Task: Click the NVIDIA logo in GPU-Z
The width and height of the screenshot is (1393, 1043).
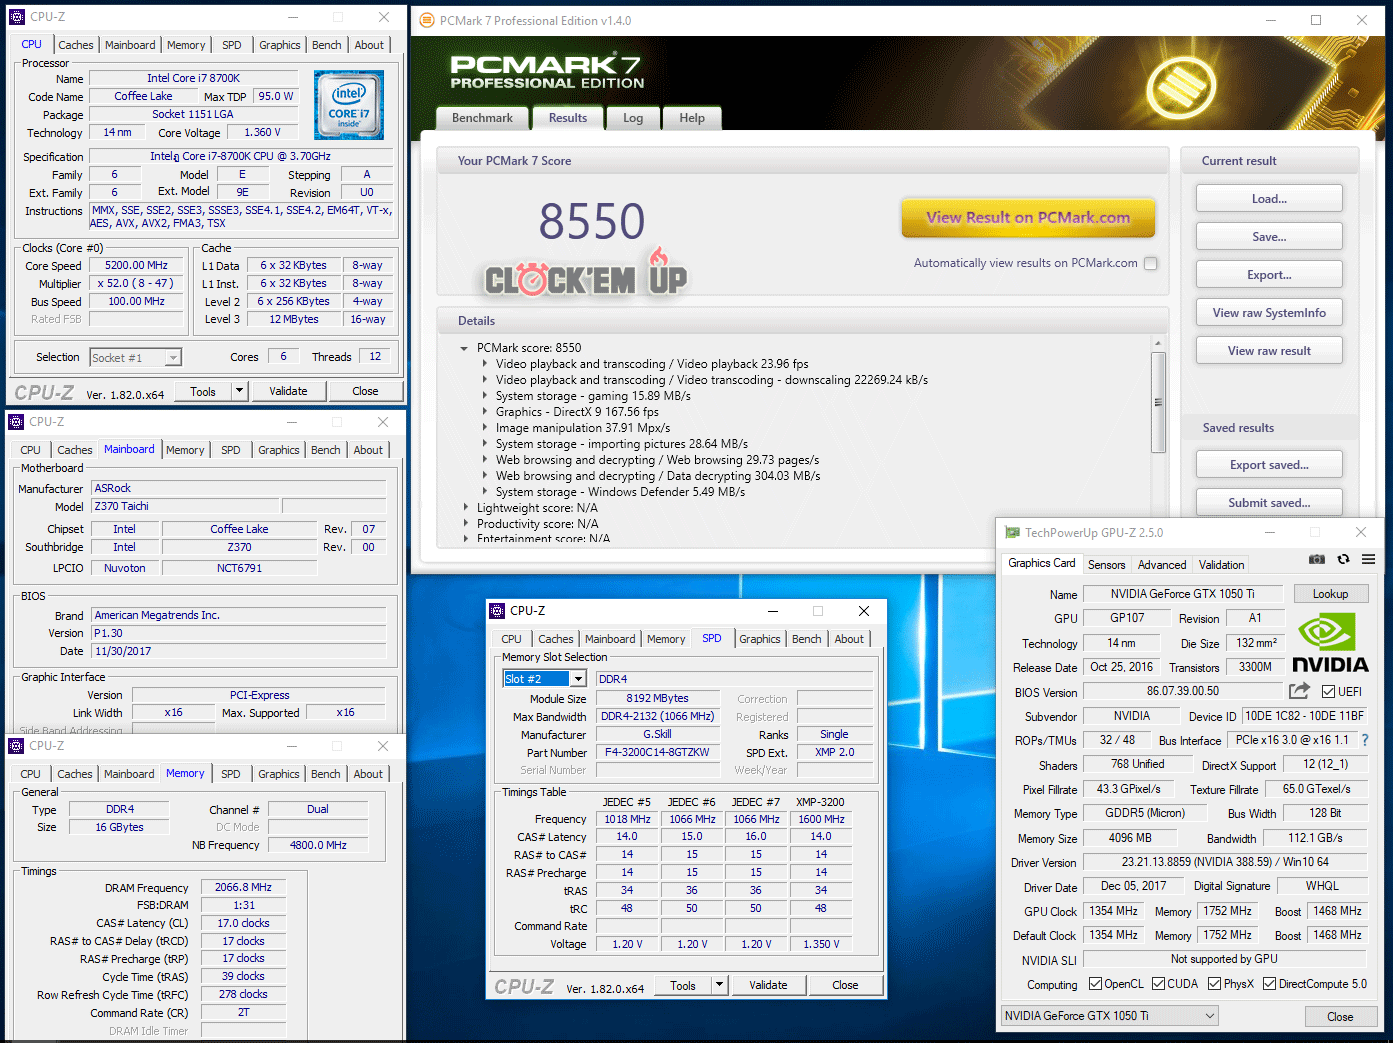Action: (1329, 643)
